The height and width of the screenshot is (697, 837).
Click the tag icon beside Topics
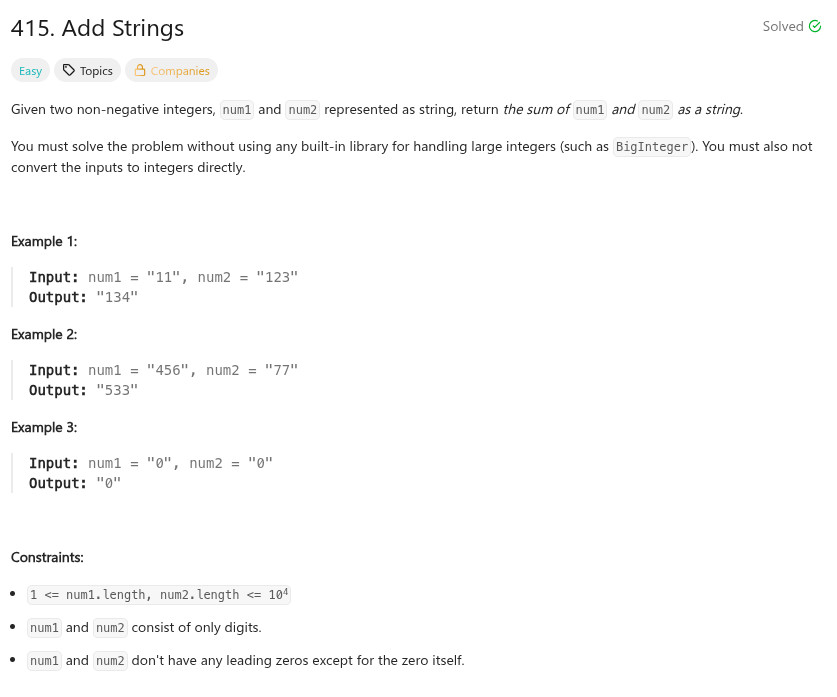(68, 71)
